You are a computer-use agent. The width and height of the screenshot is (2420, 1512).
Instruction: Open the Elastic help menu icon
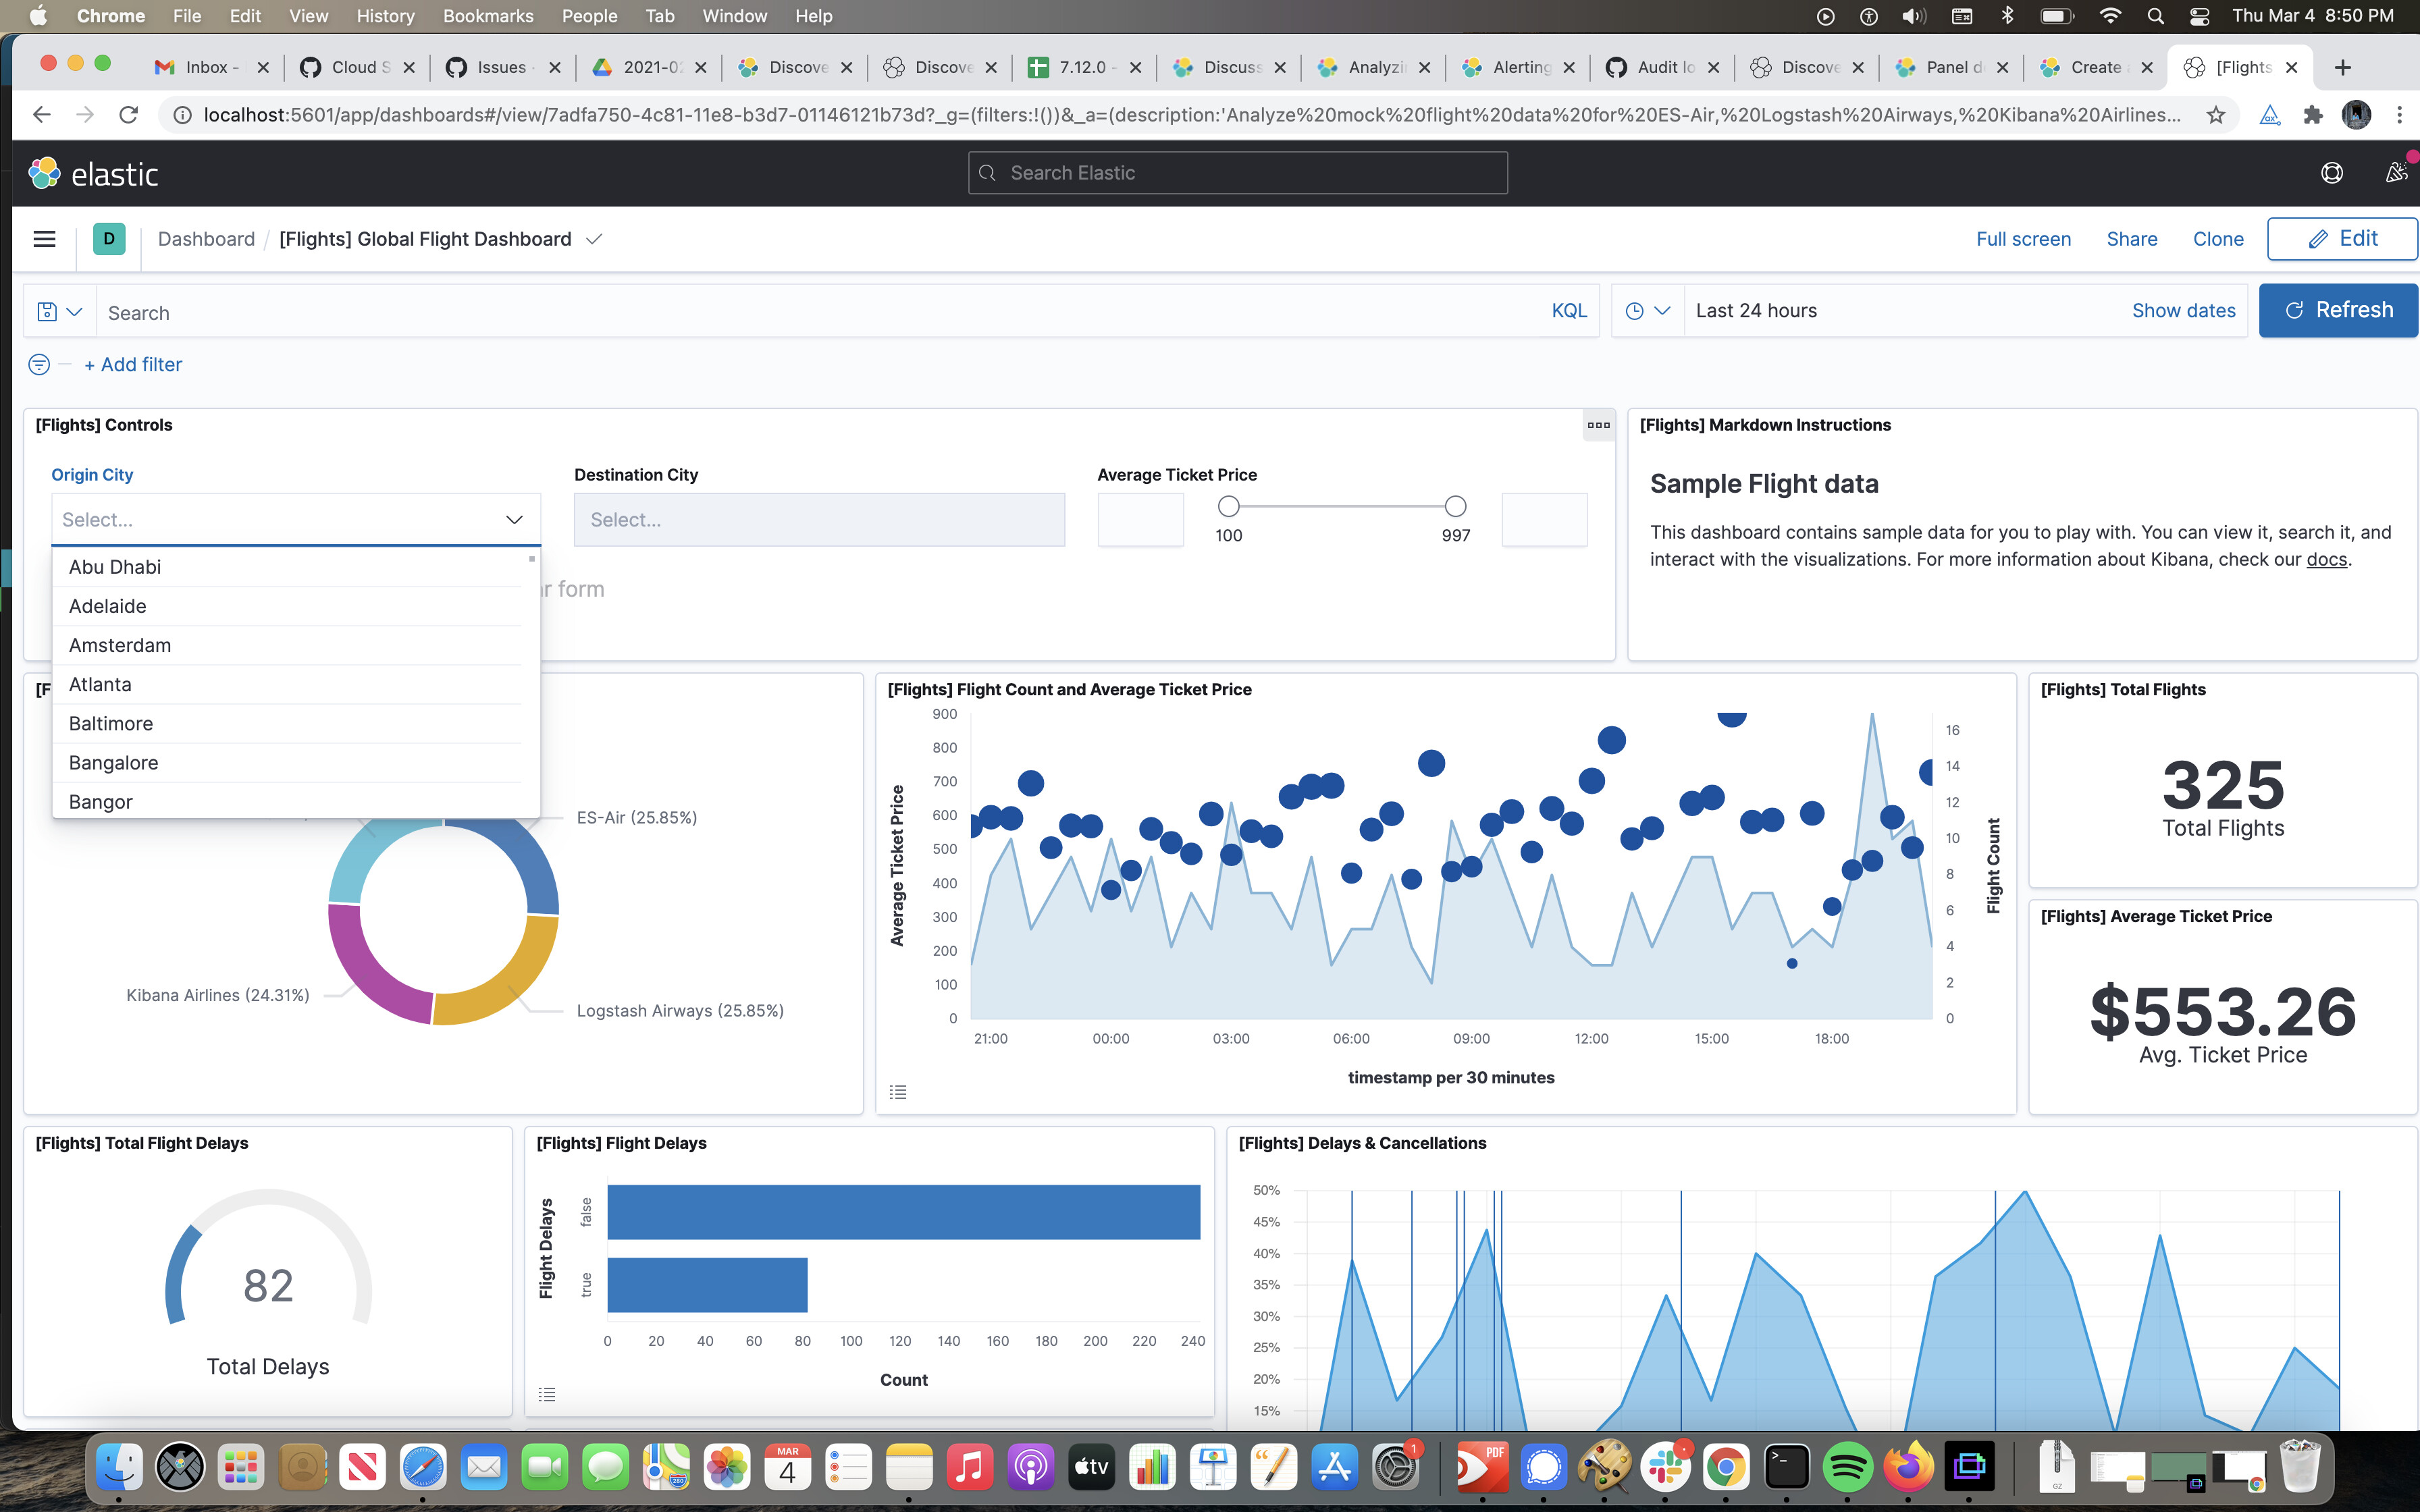(2331, 173)
